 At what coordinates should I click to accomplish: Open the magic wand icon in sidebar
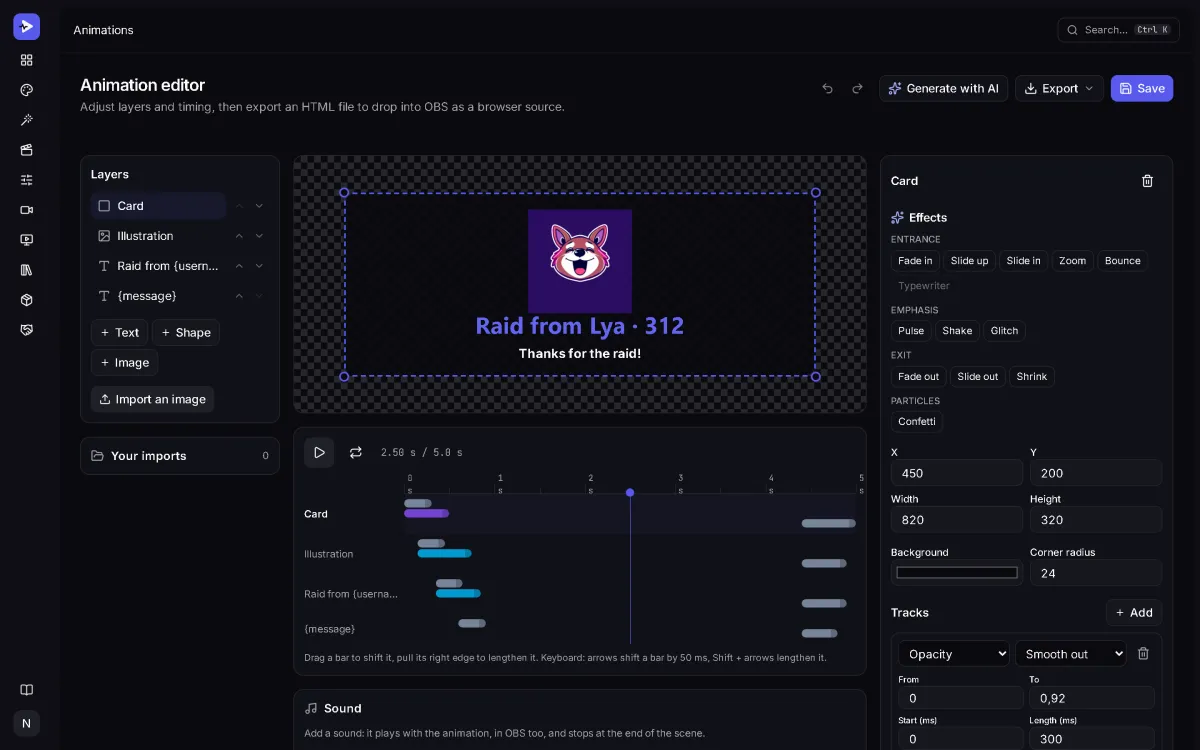[x=27, y=120]
